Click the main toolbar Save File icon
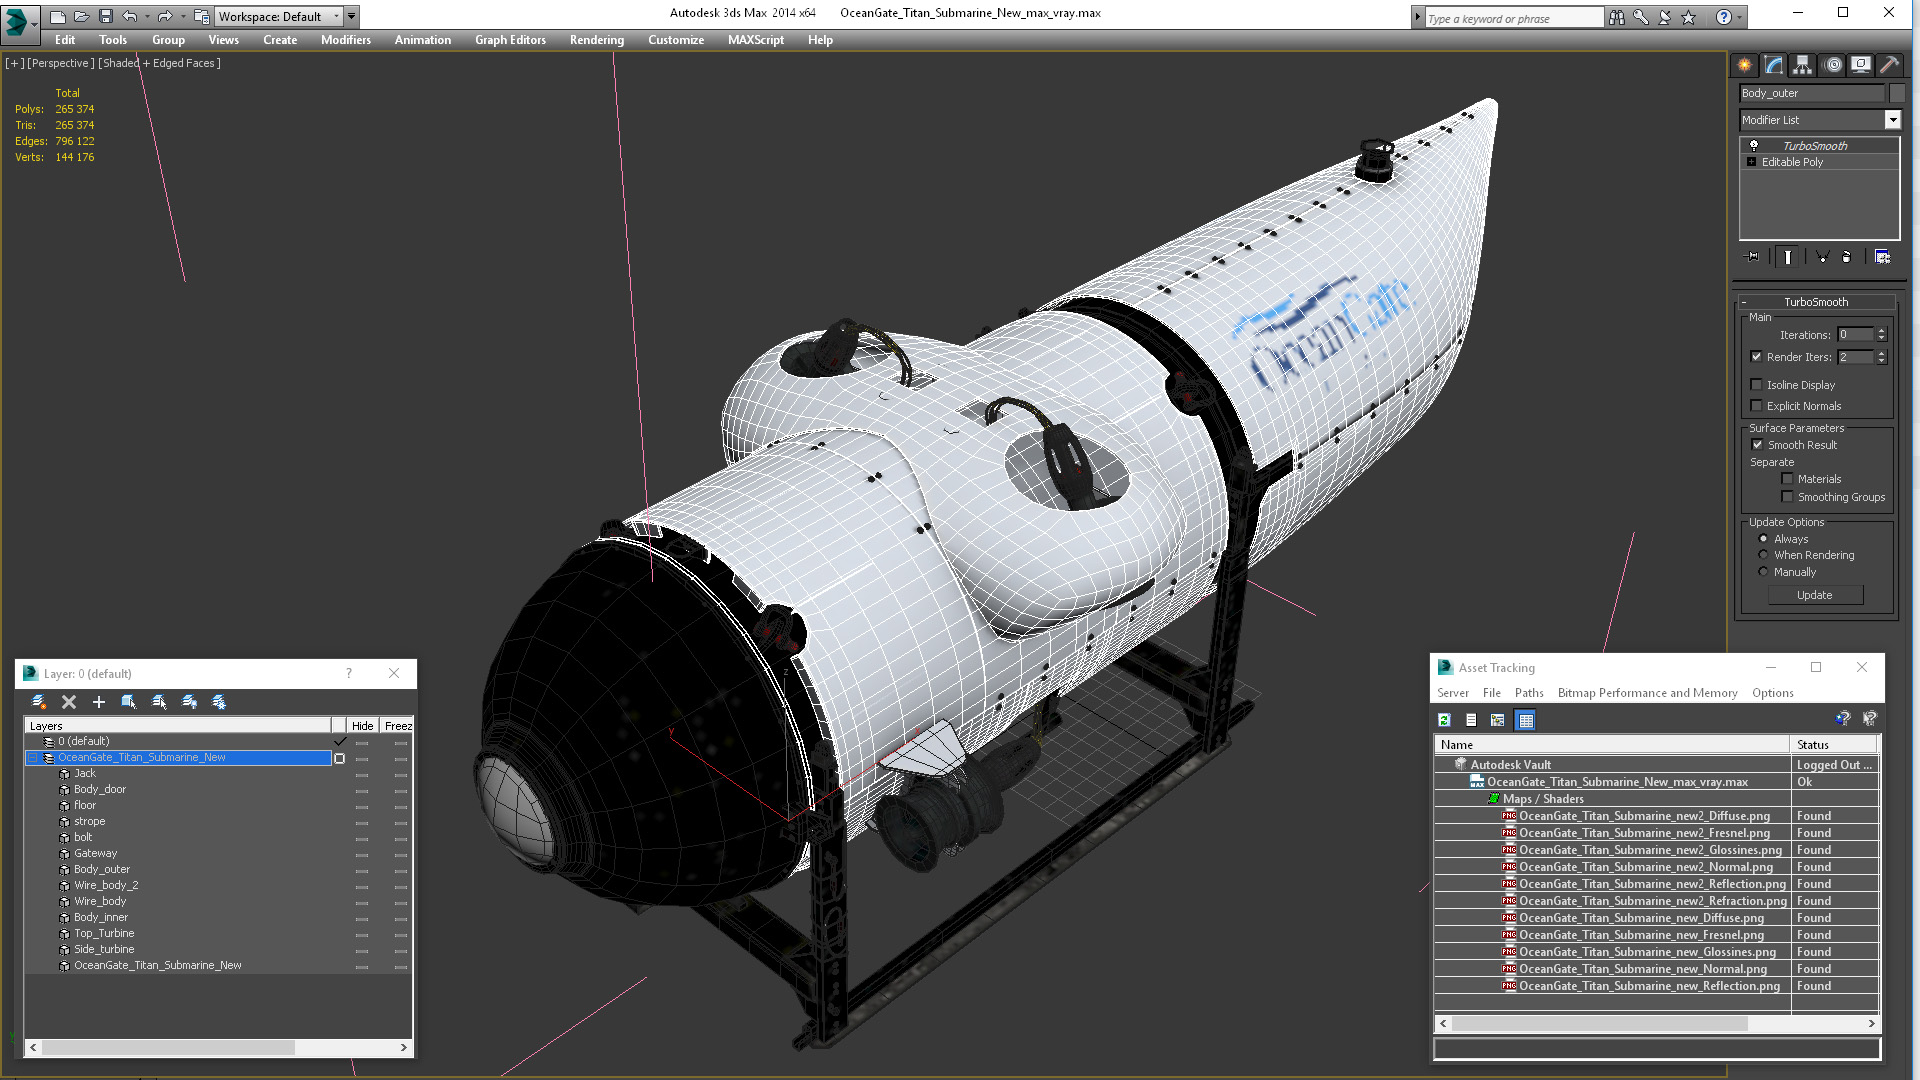This screenshot has width=1920, height=1080. (x=105, y=17)
